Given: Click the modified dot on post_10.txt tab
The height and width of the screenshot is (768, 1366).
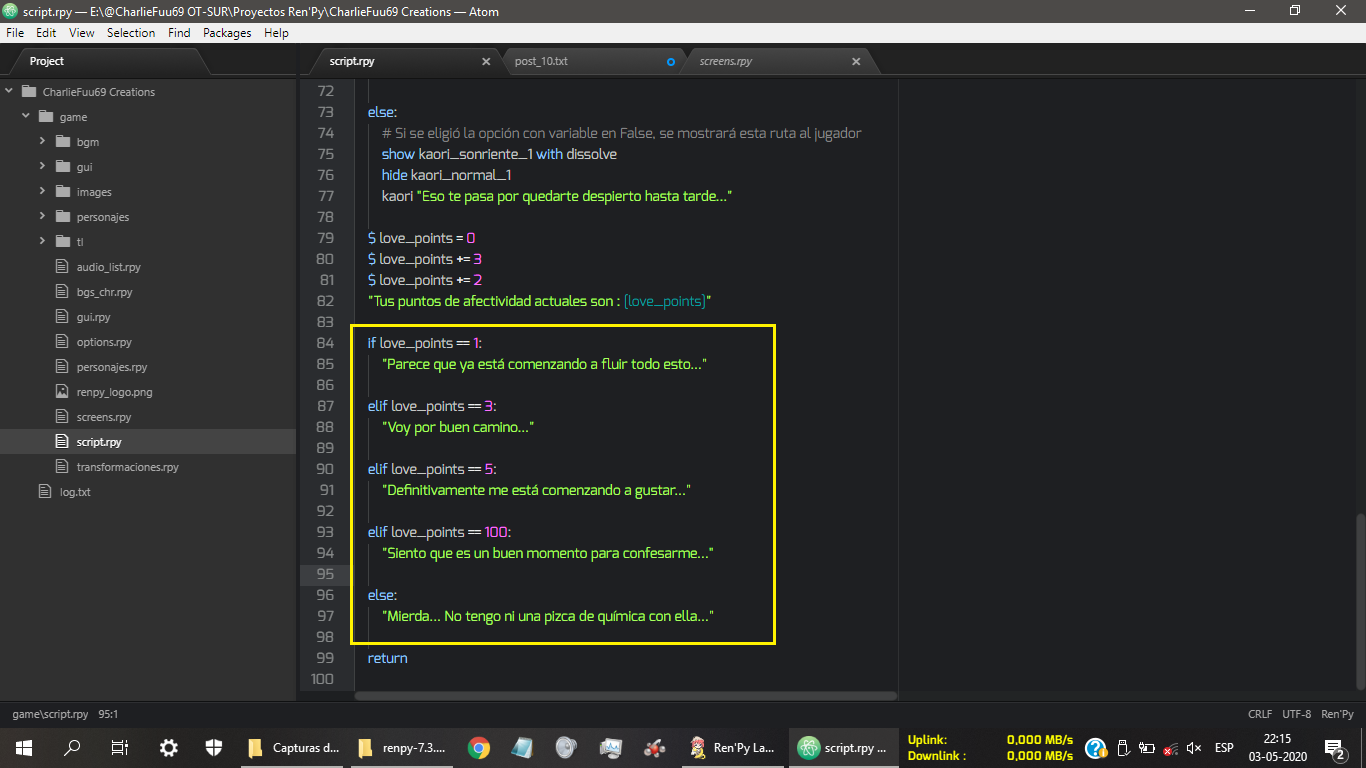Looking at the screenshot, I should [671, 62].
